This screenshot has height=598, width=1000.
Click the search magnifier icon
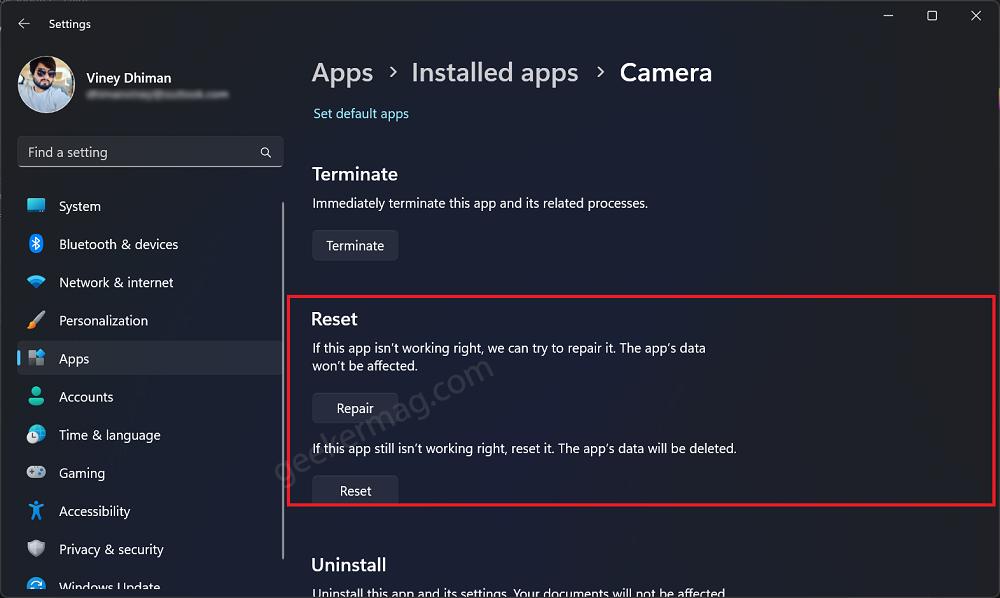click(265, 152)
